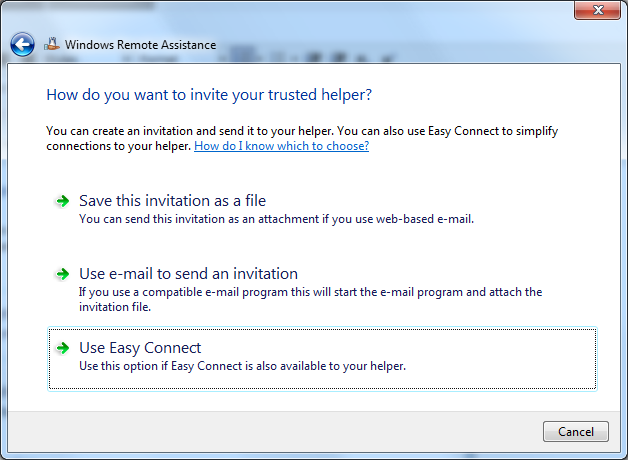Click the 'invite your trusted helper' heading
This screenshot has width=628, height=460.
click(x=209, y=95)
